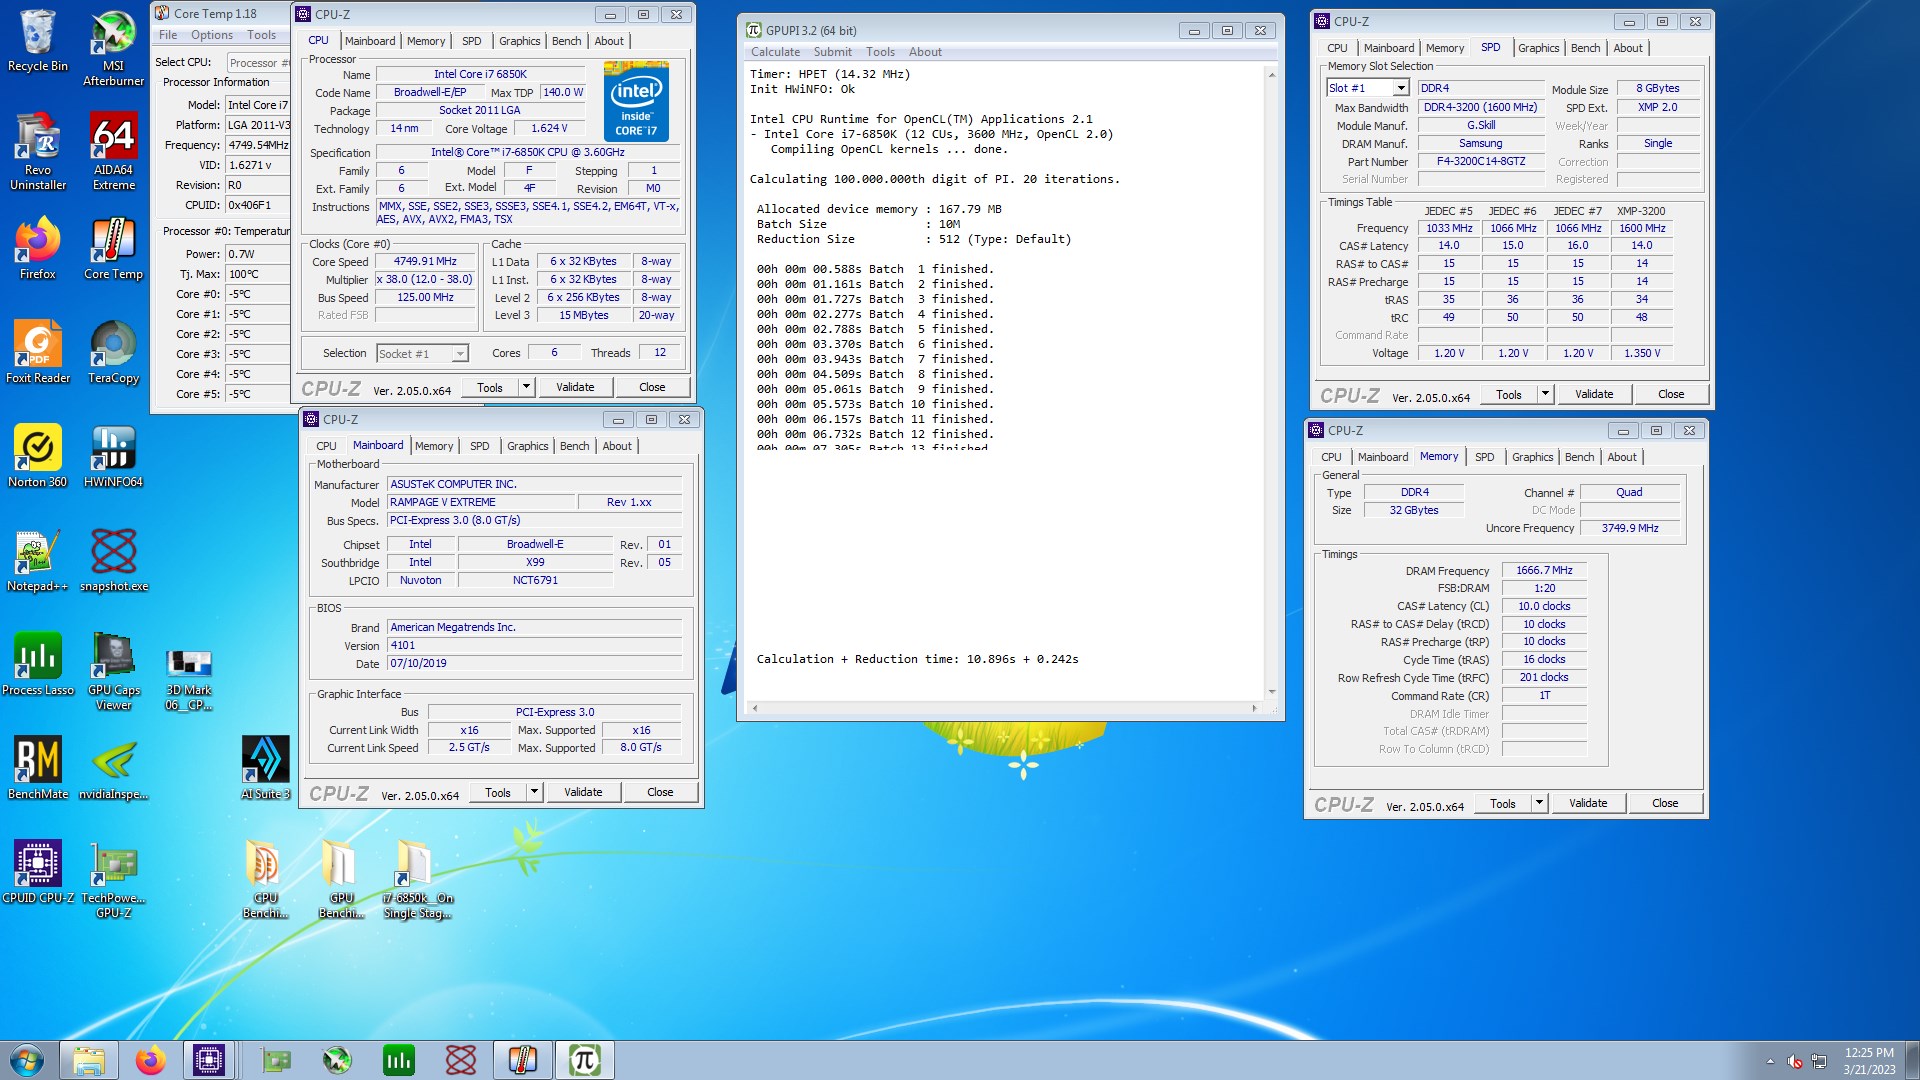Open Core Temp desktop shortcut
The height and width of the screenshot is (1080, 1920).
click(113, 248)
